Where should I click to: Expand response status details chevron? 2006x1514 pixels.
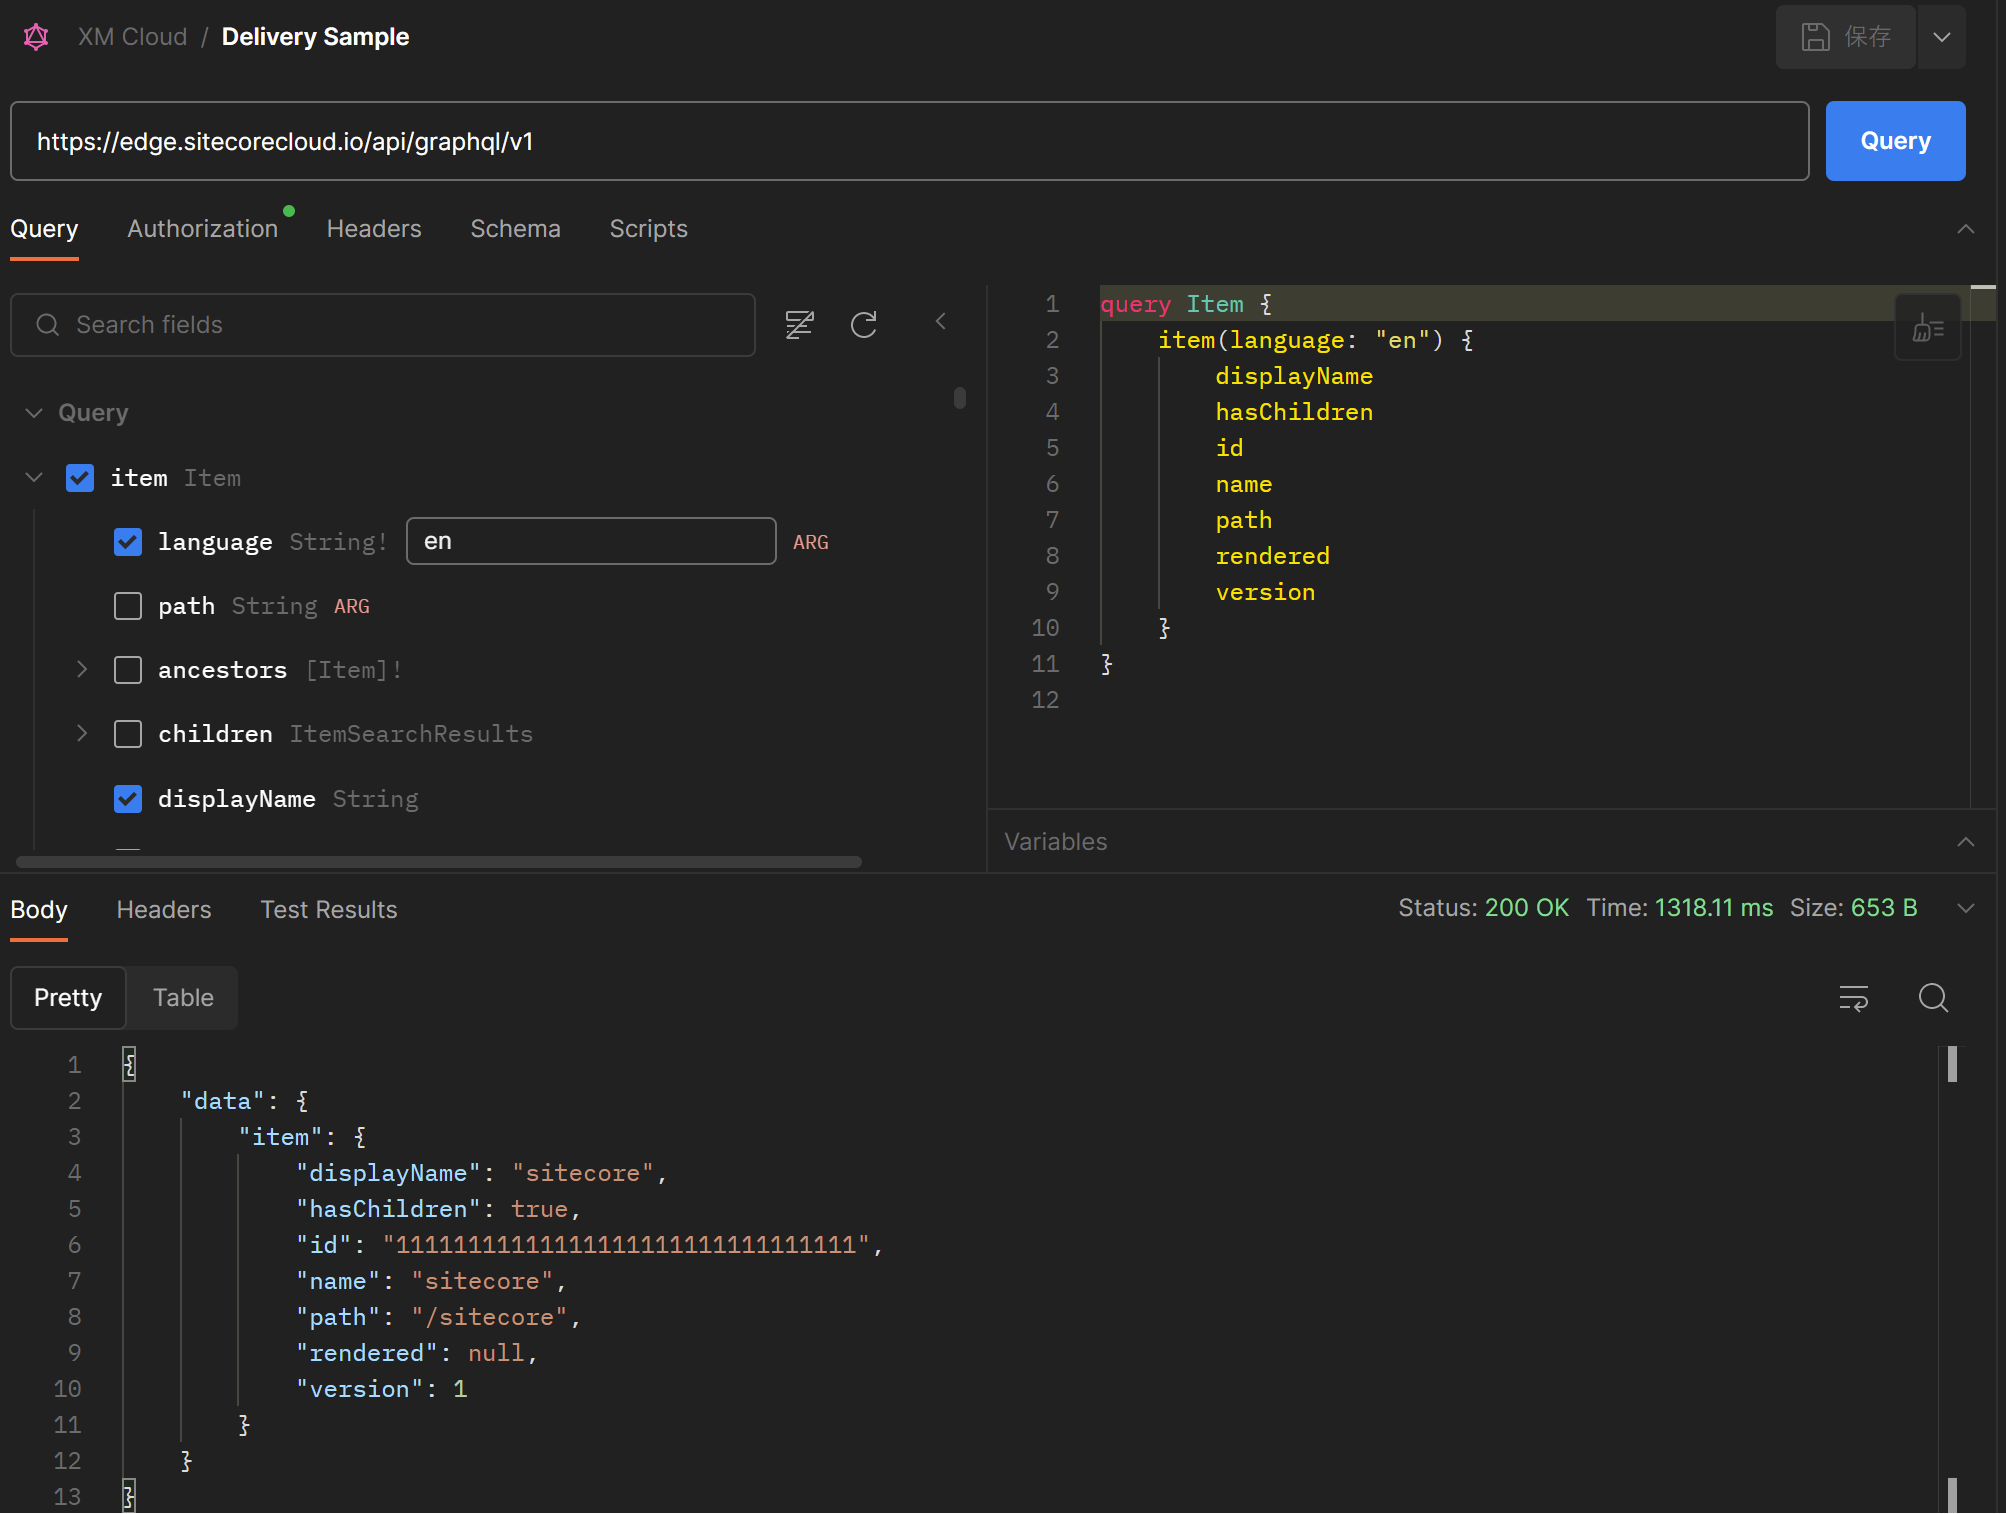coord(1965,908)
